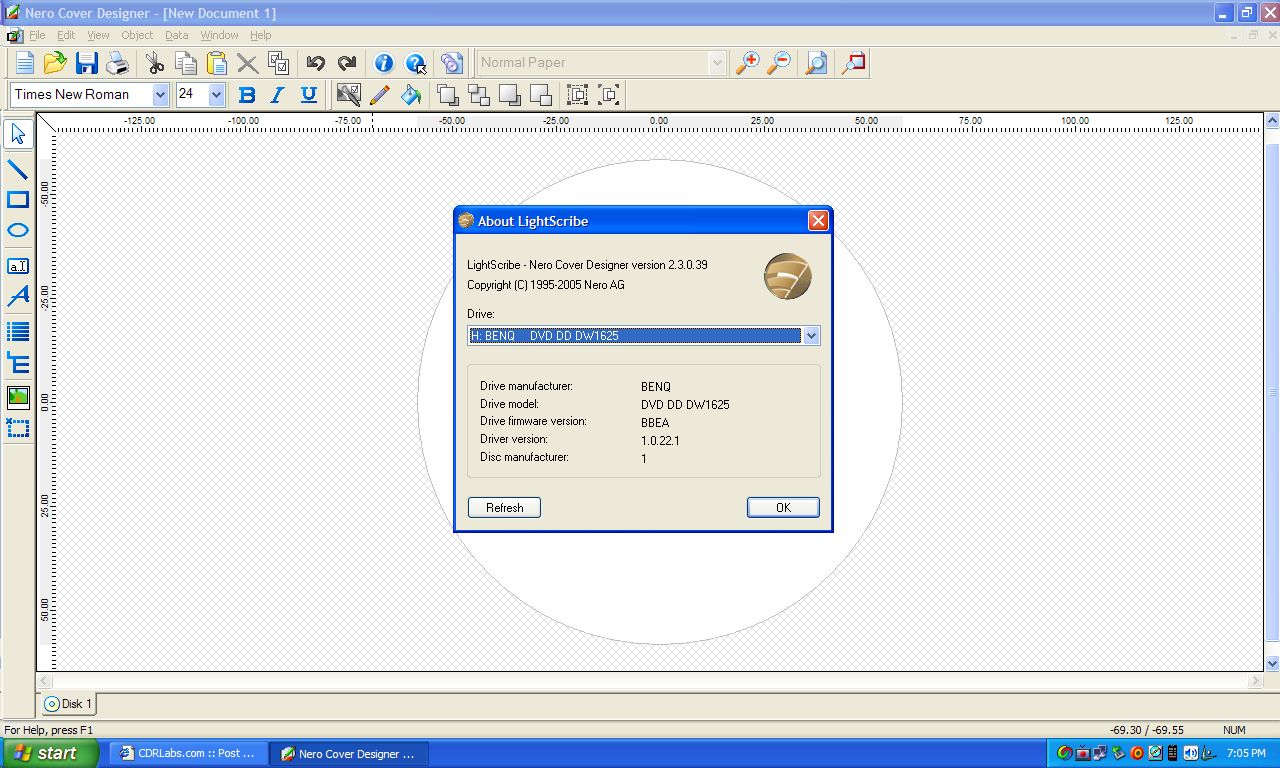Viewport: 1280px width, 768px height.
Task: Click Nero Cover Designer taskbar button
Action: [350, 754]
